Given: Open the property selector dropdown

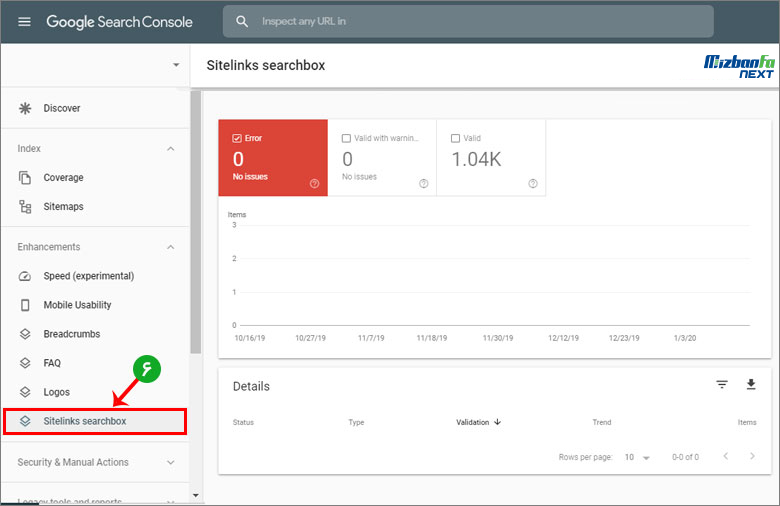Looking at the screenshot, I should click(176, 65).
